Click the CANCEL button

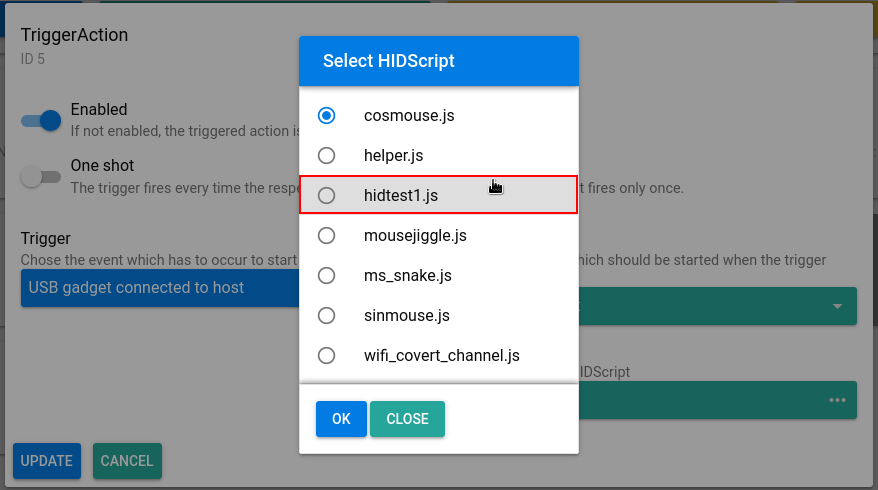[127, 461]
